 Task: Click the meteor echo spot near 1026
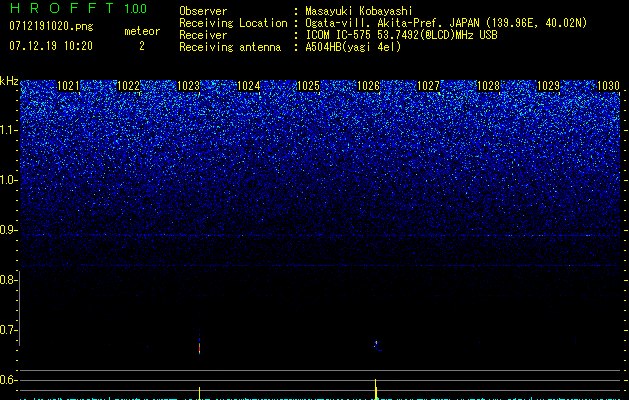click(x=376, y=344)
